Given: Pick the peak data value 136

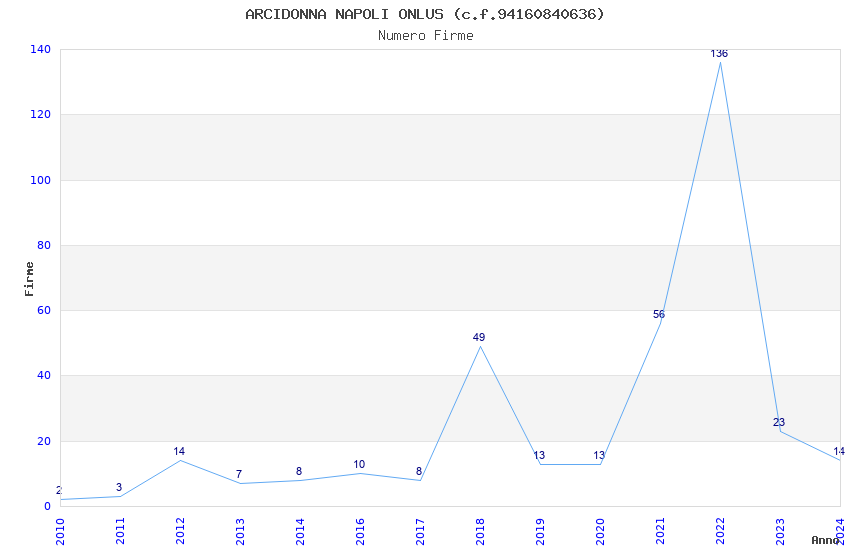Looking at the screenshot, I should click(719, 54).
